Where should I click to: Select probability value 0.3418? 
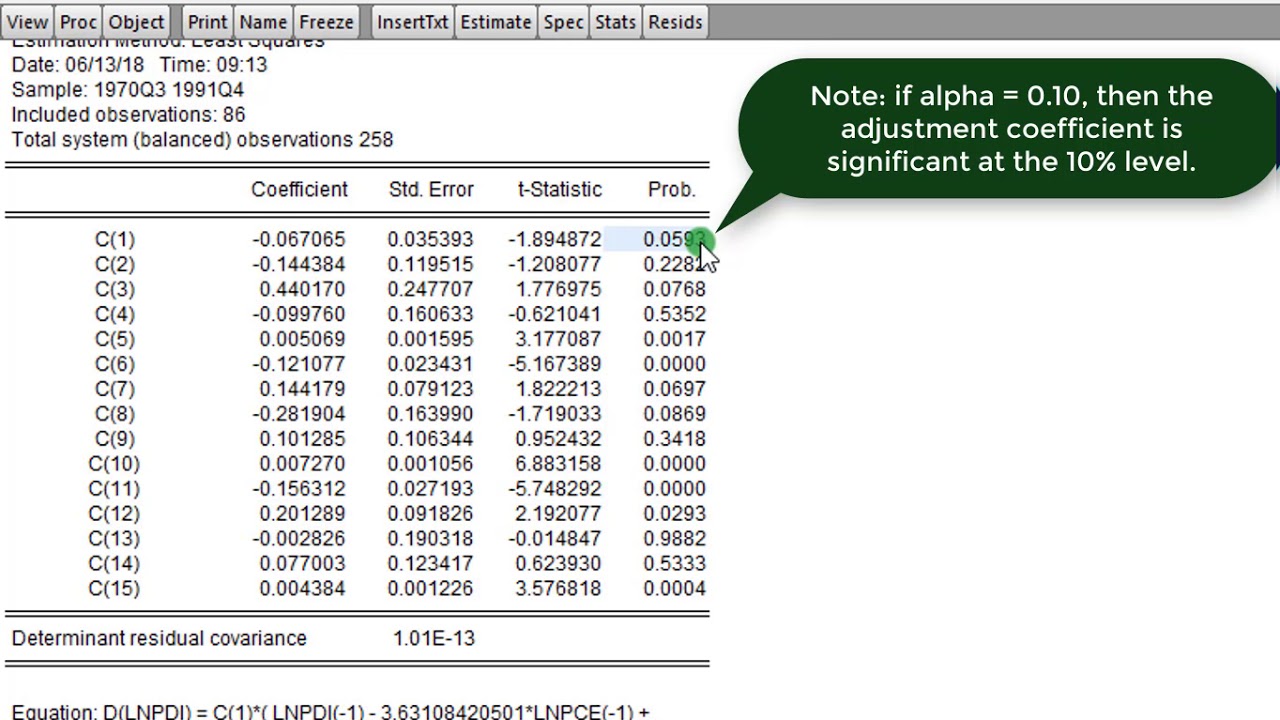coord(674,440)
